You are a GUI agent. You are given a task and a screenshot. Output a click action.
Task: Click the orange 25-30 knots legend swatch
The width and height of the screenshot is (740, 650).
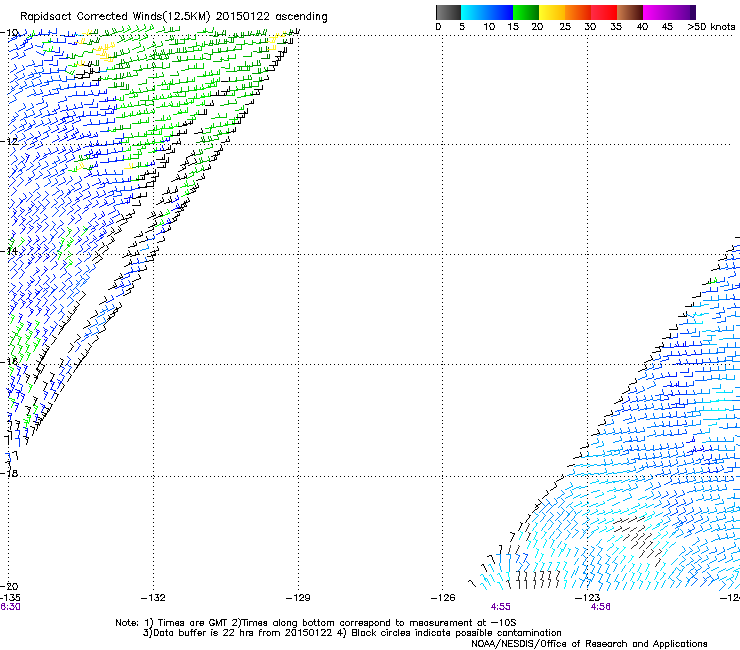[x=578, y=12]
